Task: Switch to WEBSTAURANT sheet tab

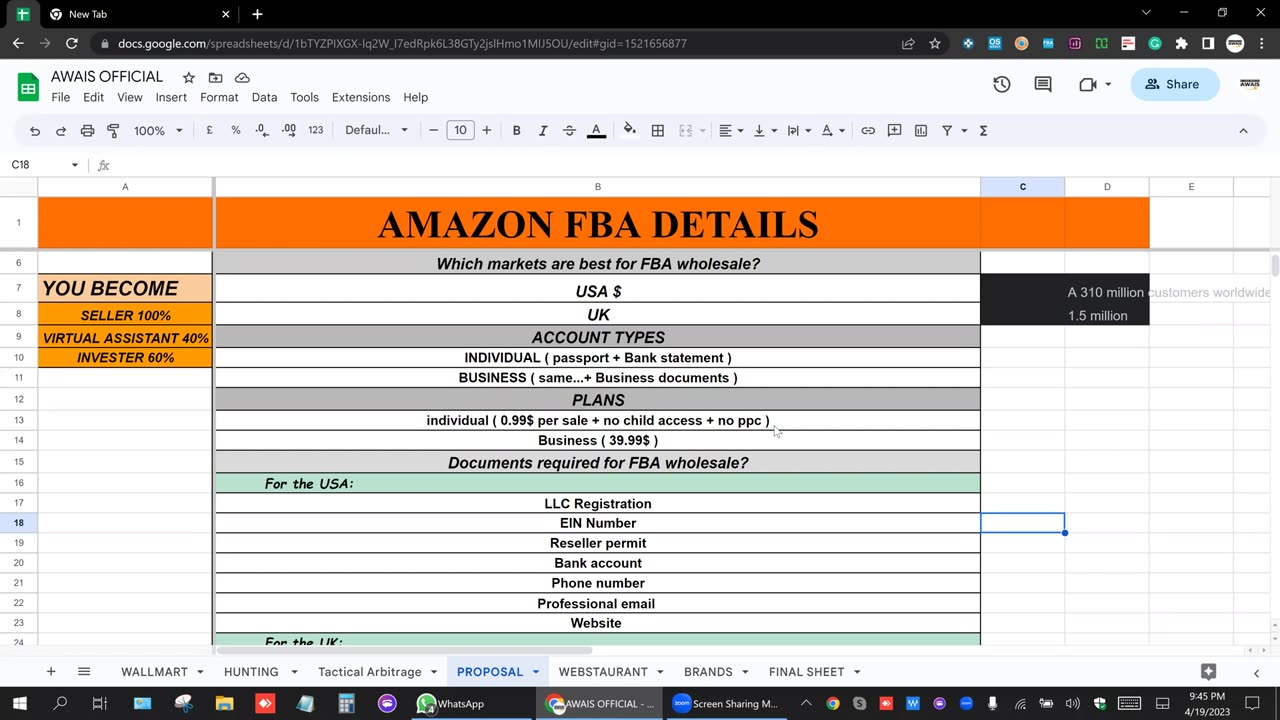Action: click(x=603, y=672)
